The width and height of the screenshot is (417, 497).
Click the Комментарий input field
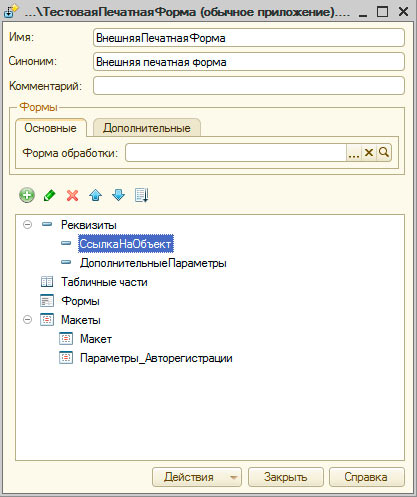(x=249, y=86)
